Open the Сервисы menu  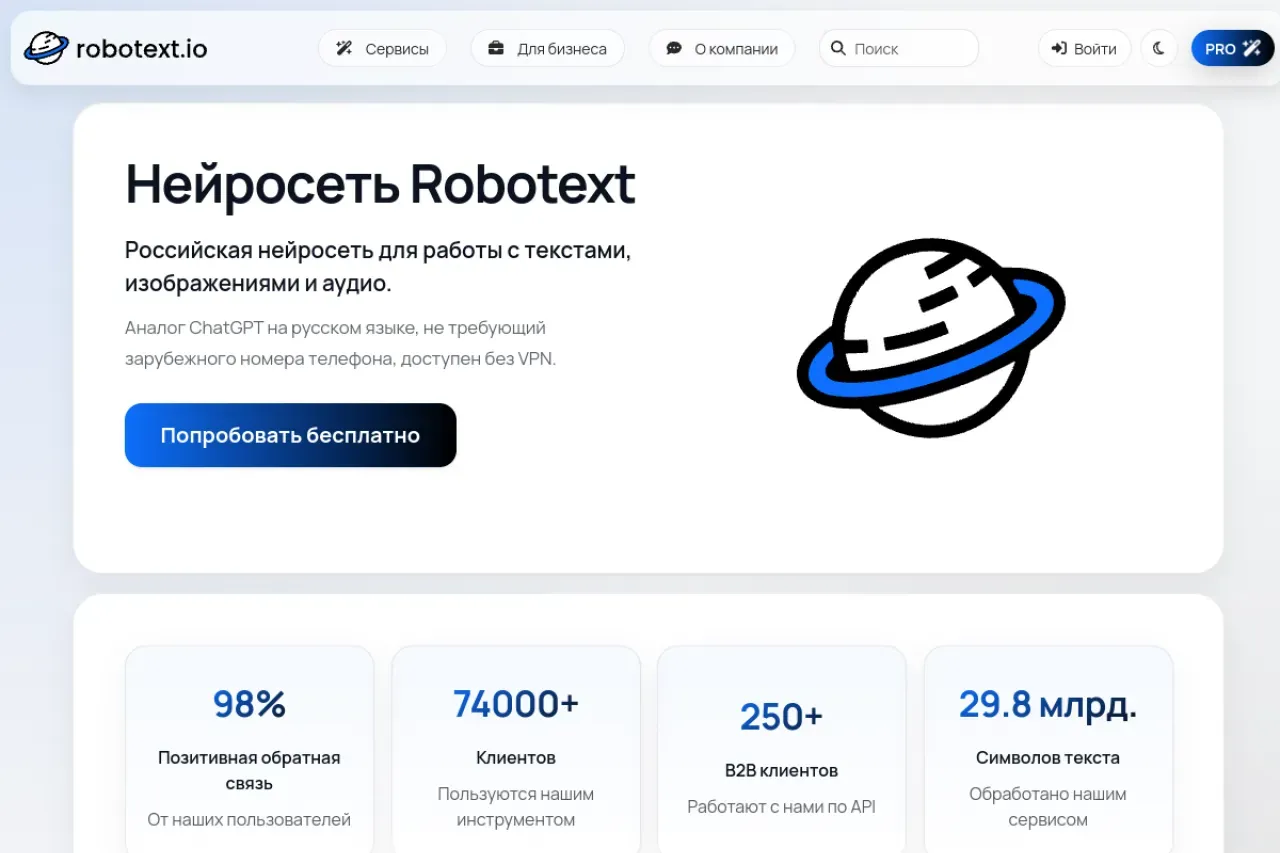tap(382, 48)
